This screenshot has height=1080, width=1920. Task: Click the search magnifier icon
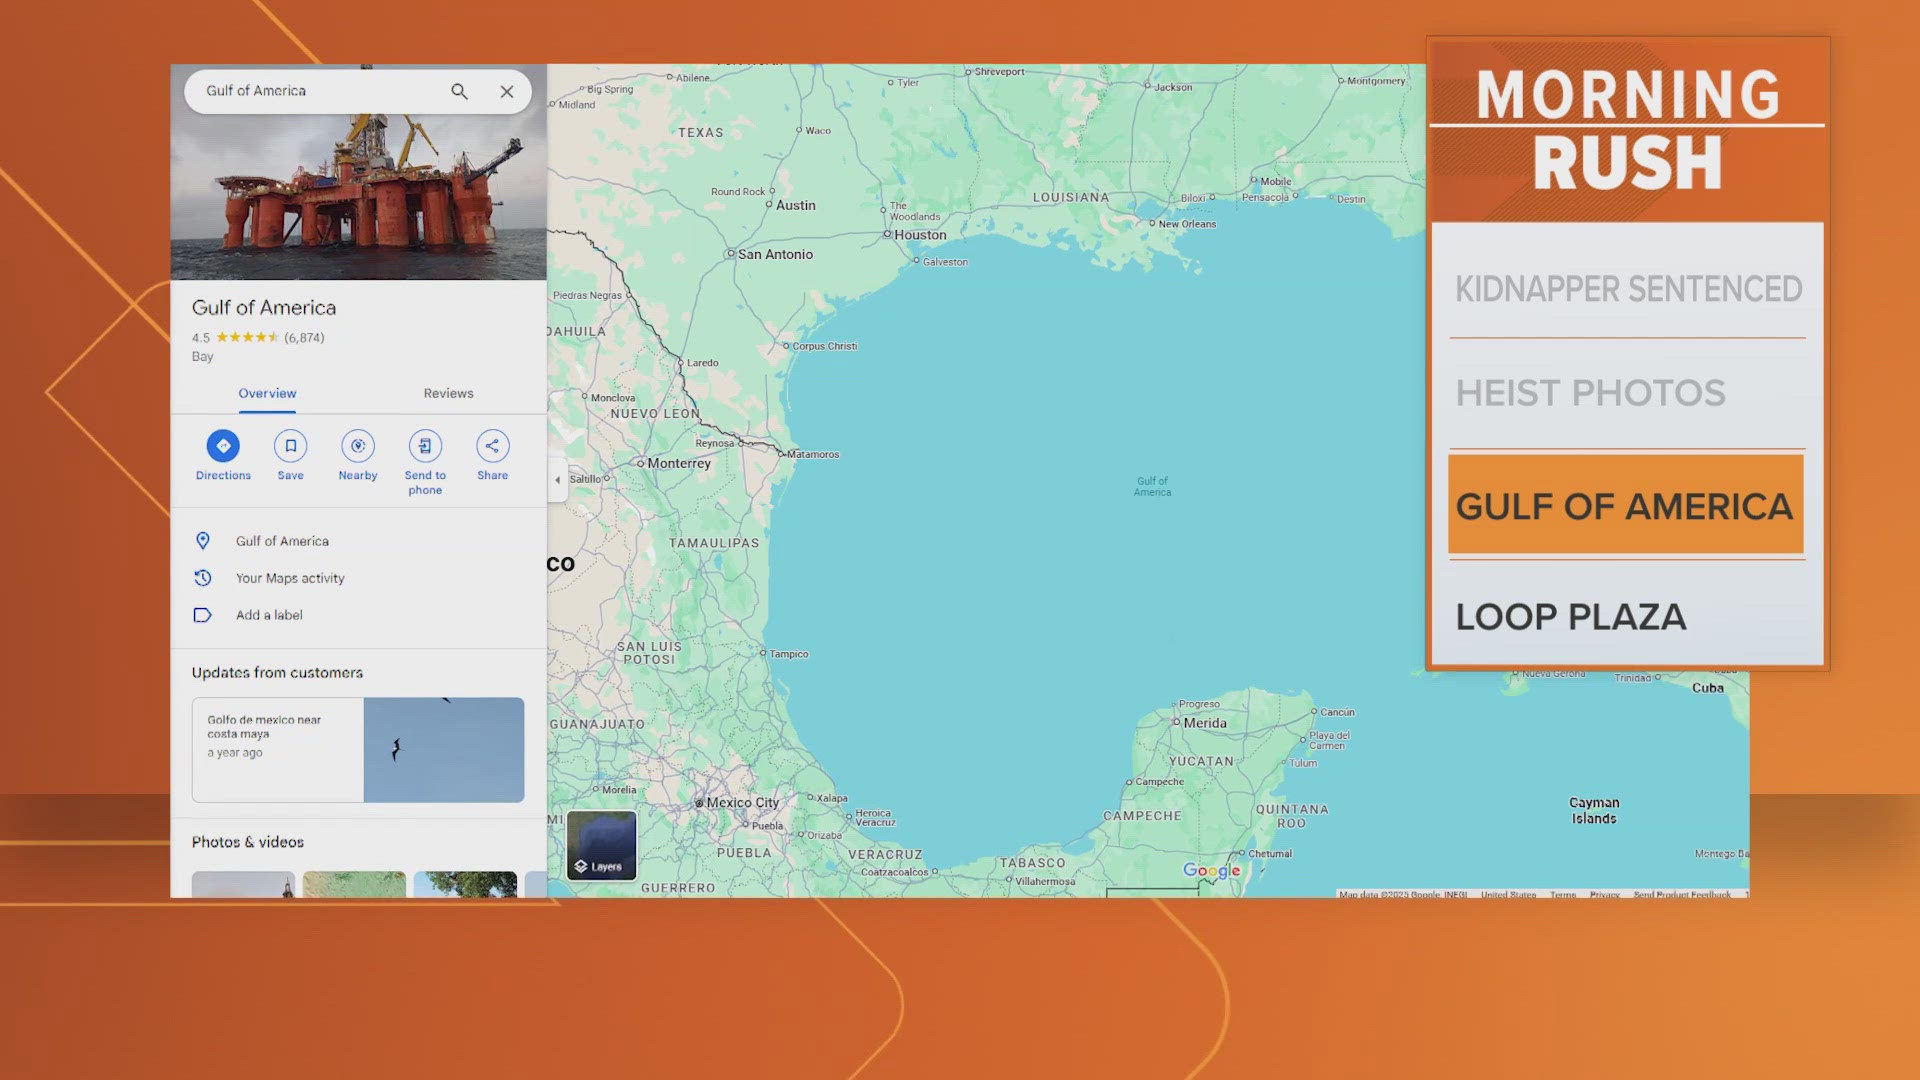459,91
